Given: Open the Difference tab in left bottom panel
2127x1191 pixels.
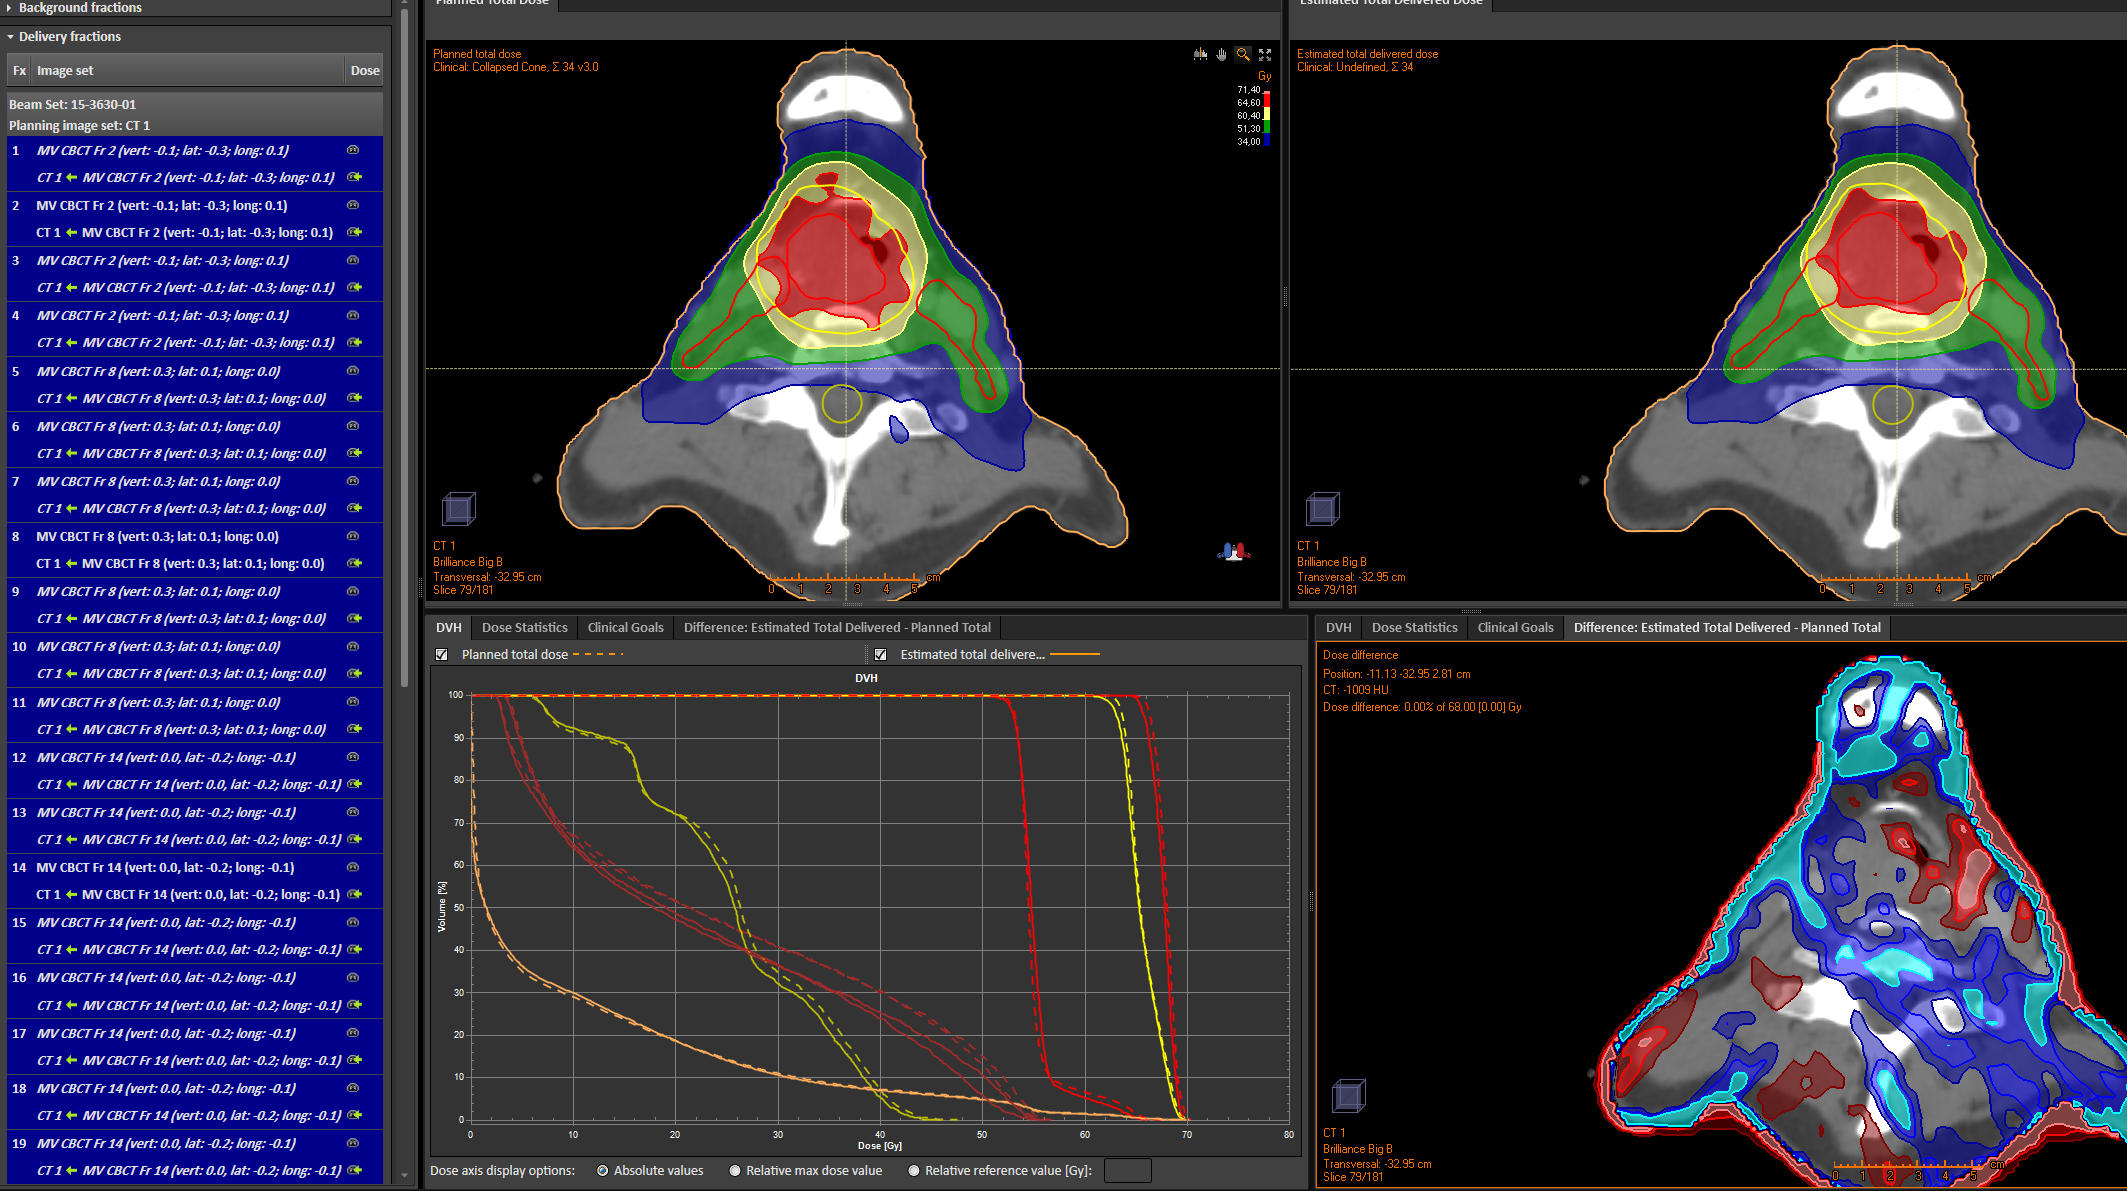Looking at the screenshot, I should [x=837, y=628].
